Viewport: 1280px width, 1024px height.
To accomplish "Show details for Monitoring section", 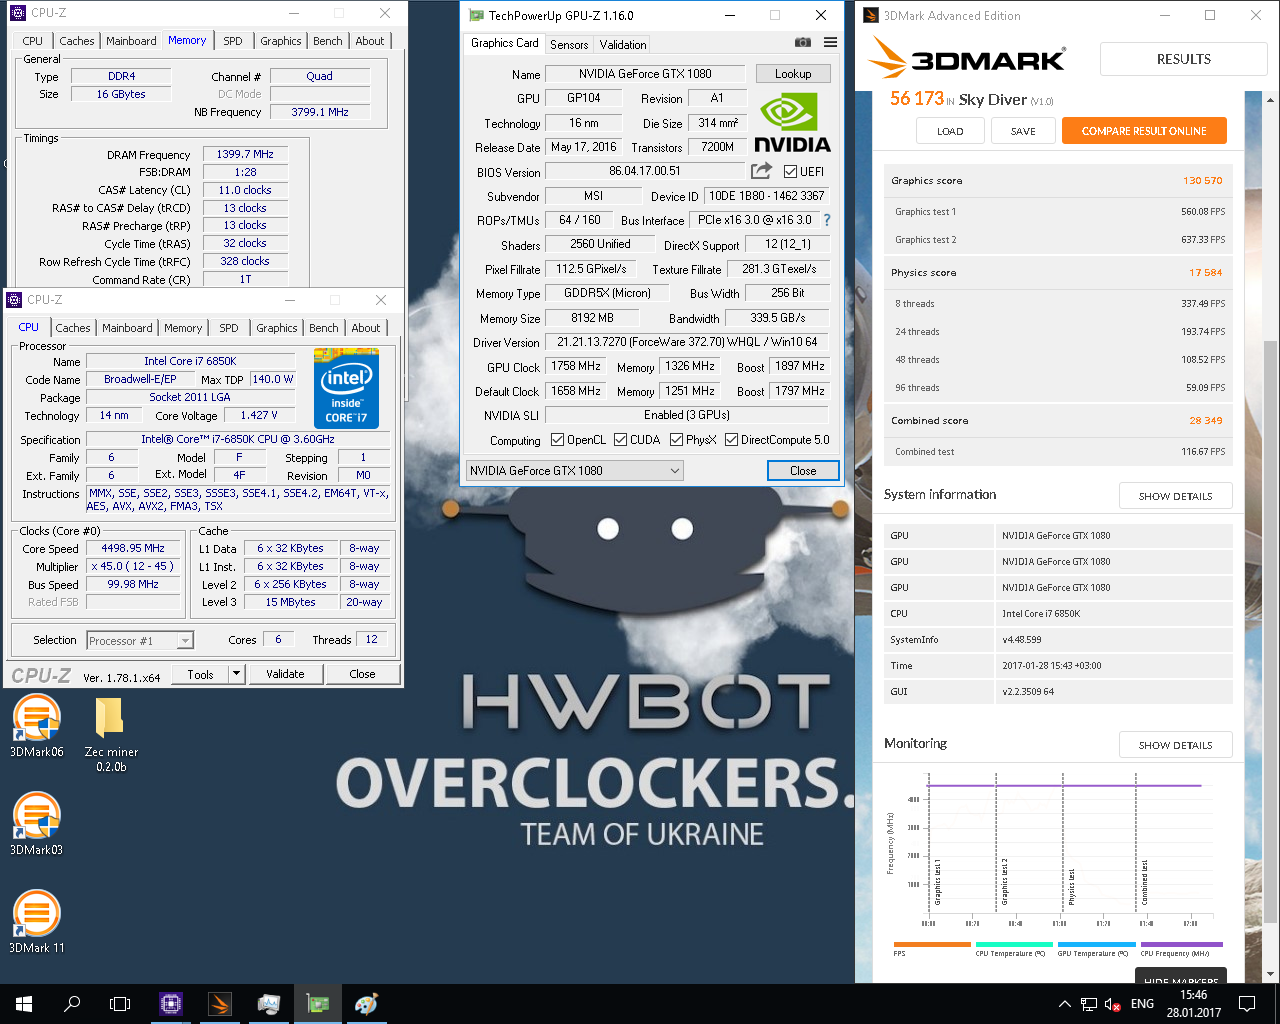I will tap(1175, 745).
